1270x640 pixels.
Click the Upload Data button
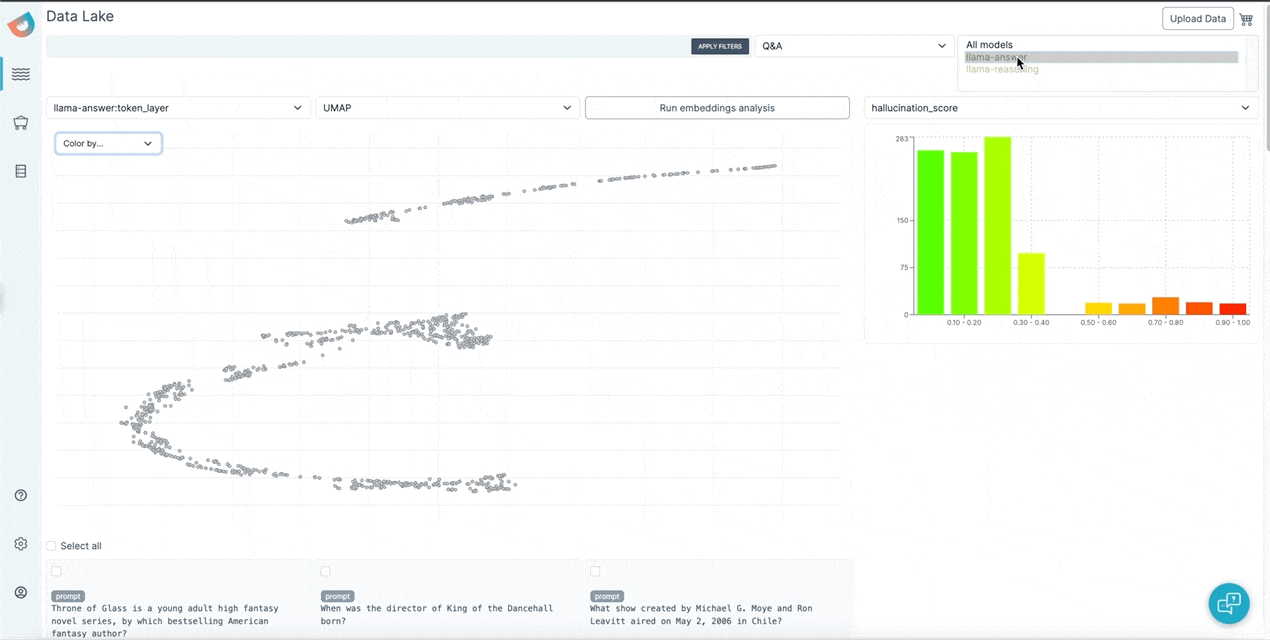pyautogui.click(x=1197, y=19)
